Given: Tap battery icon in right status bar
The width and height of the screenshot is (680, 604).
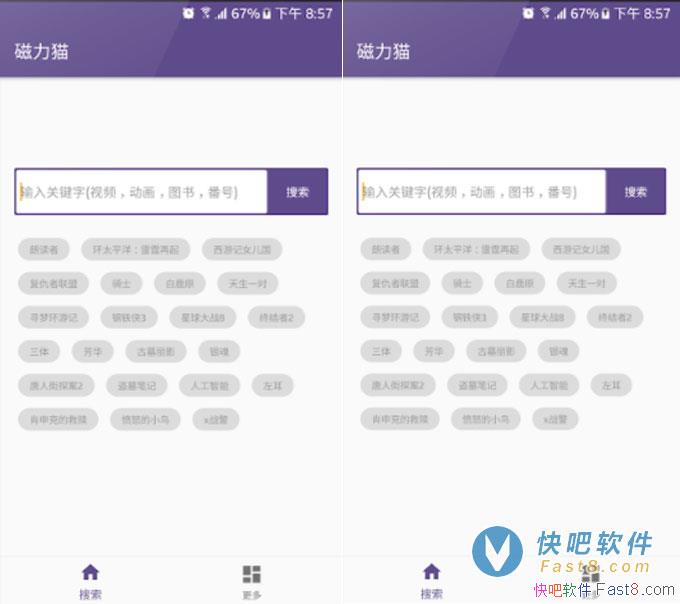Looking at the screenshot, I should (606, 14).
